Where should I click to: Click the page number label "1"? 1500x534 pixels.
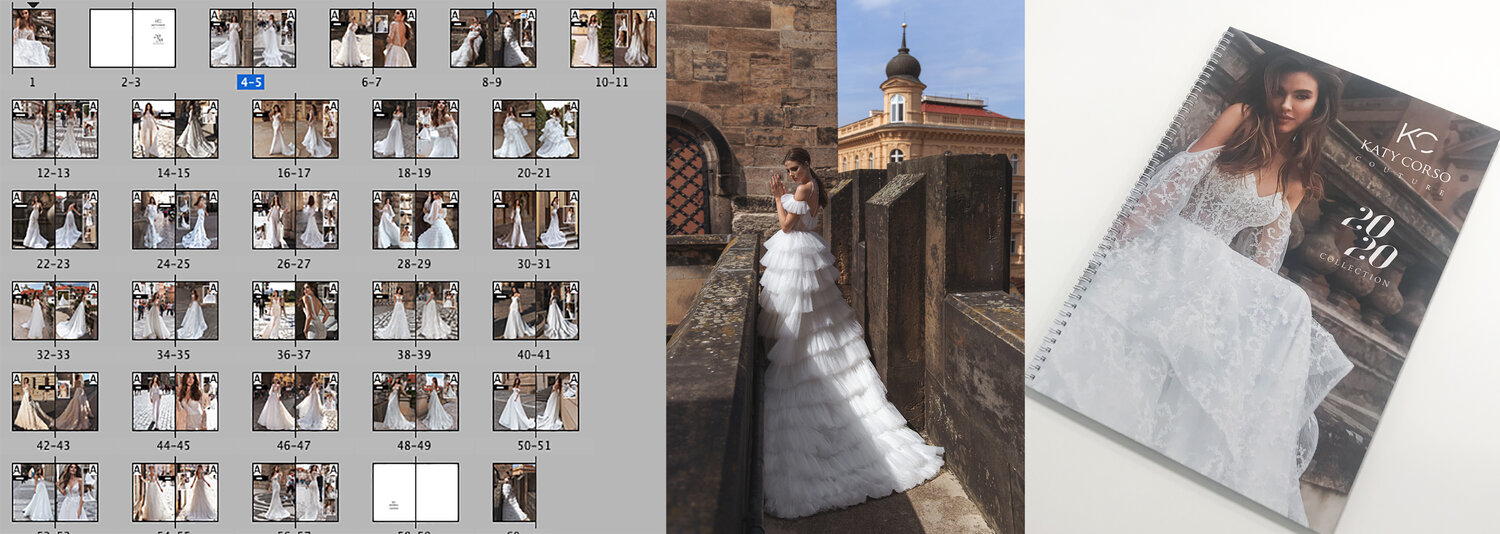[x=32, y=82]
